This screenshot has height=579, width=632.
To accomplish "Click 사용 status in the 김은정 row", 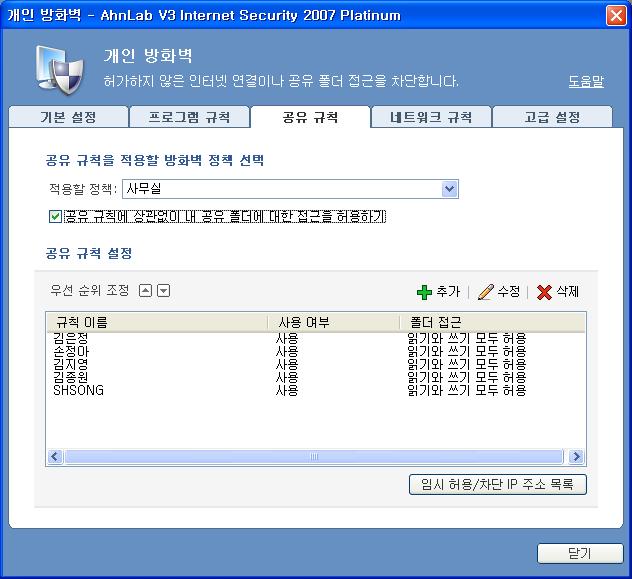I will 287,338.
